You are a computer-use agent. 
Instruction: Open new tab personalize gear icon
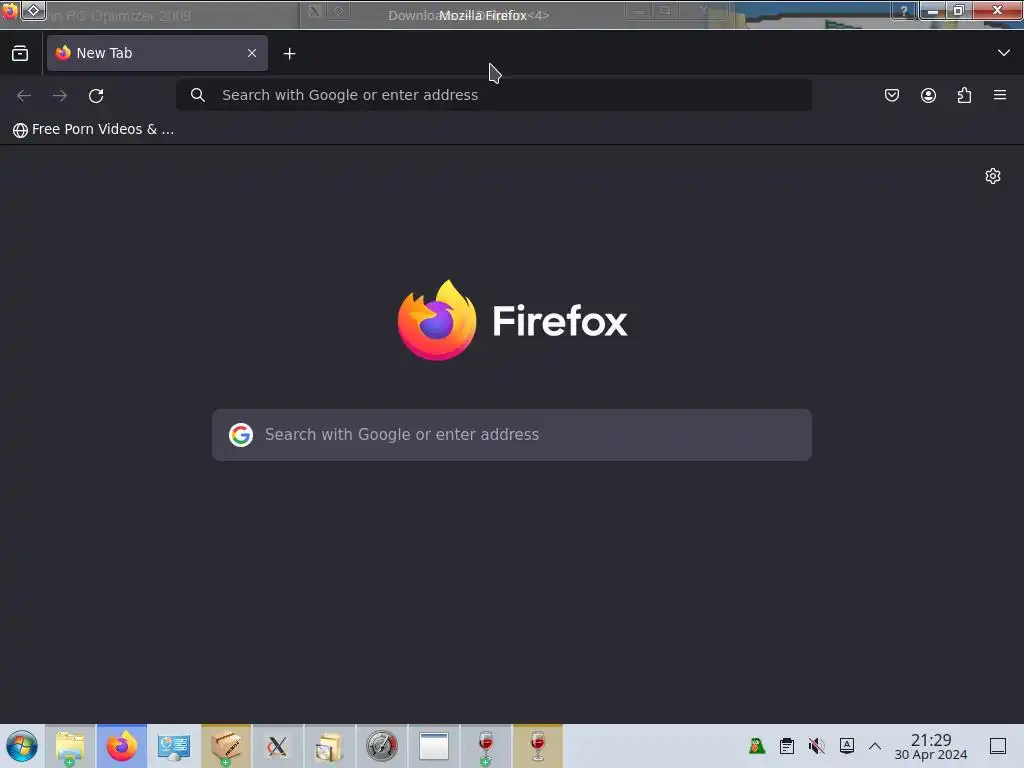click(993, 176)
